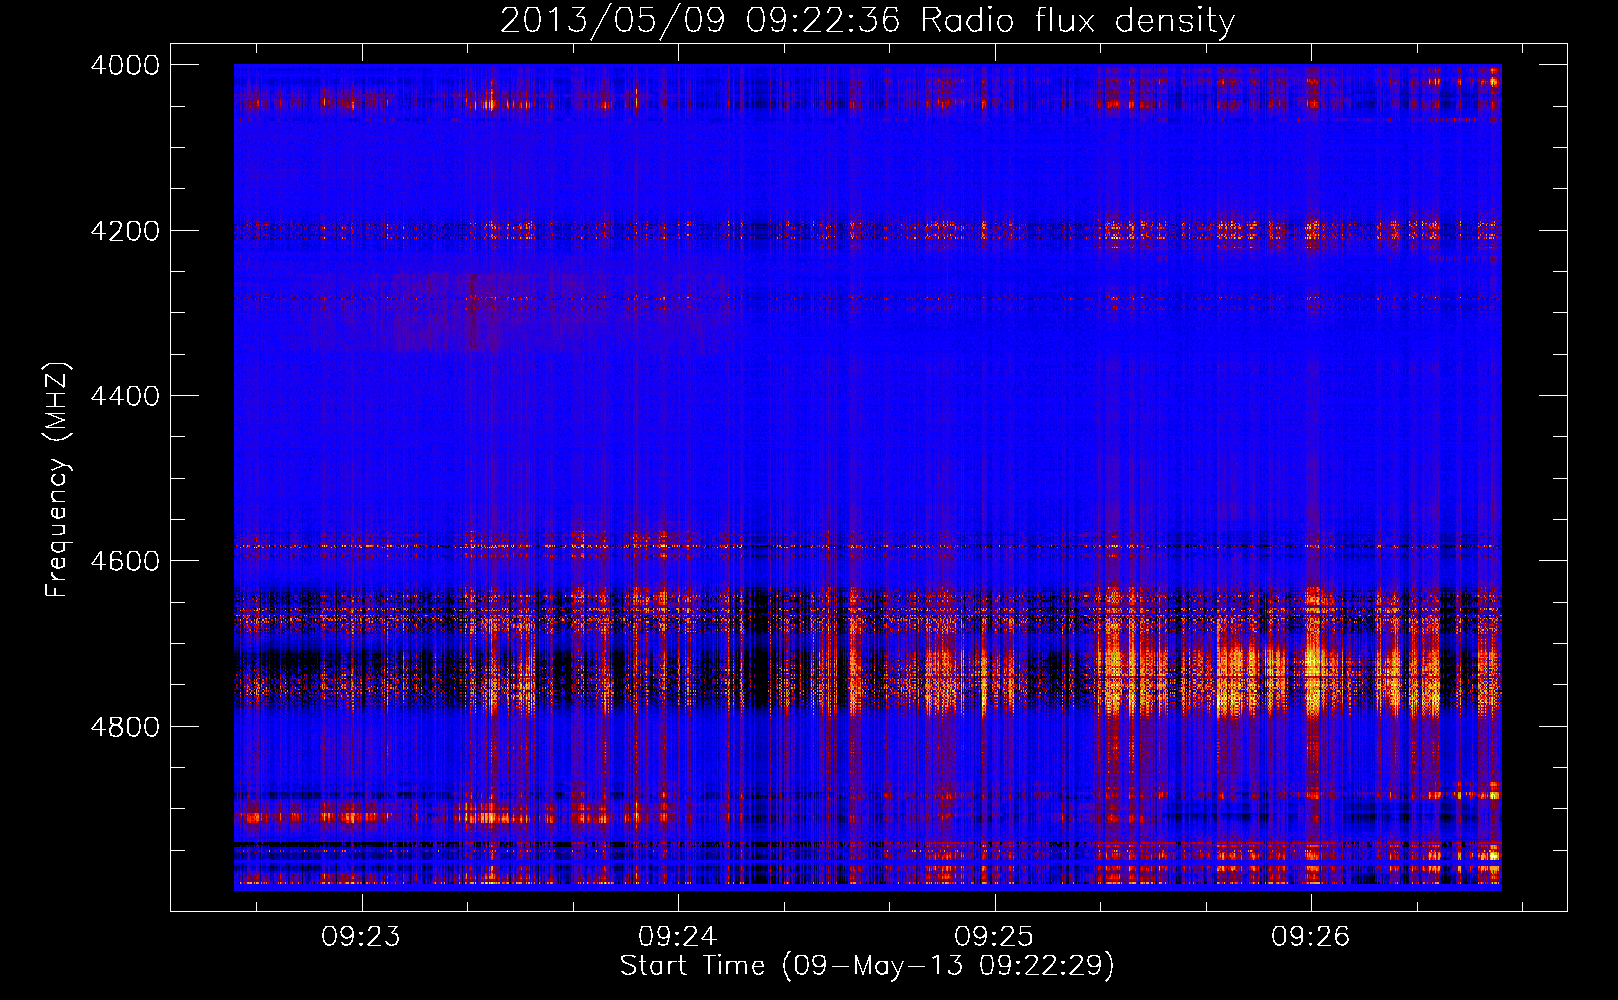This screenshot has height=1000, width=1618.
Task: Click the 09:23 time tick label
Action: pos(361,937)
